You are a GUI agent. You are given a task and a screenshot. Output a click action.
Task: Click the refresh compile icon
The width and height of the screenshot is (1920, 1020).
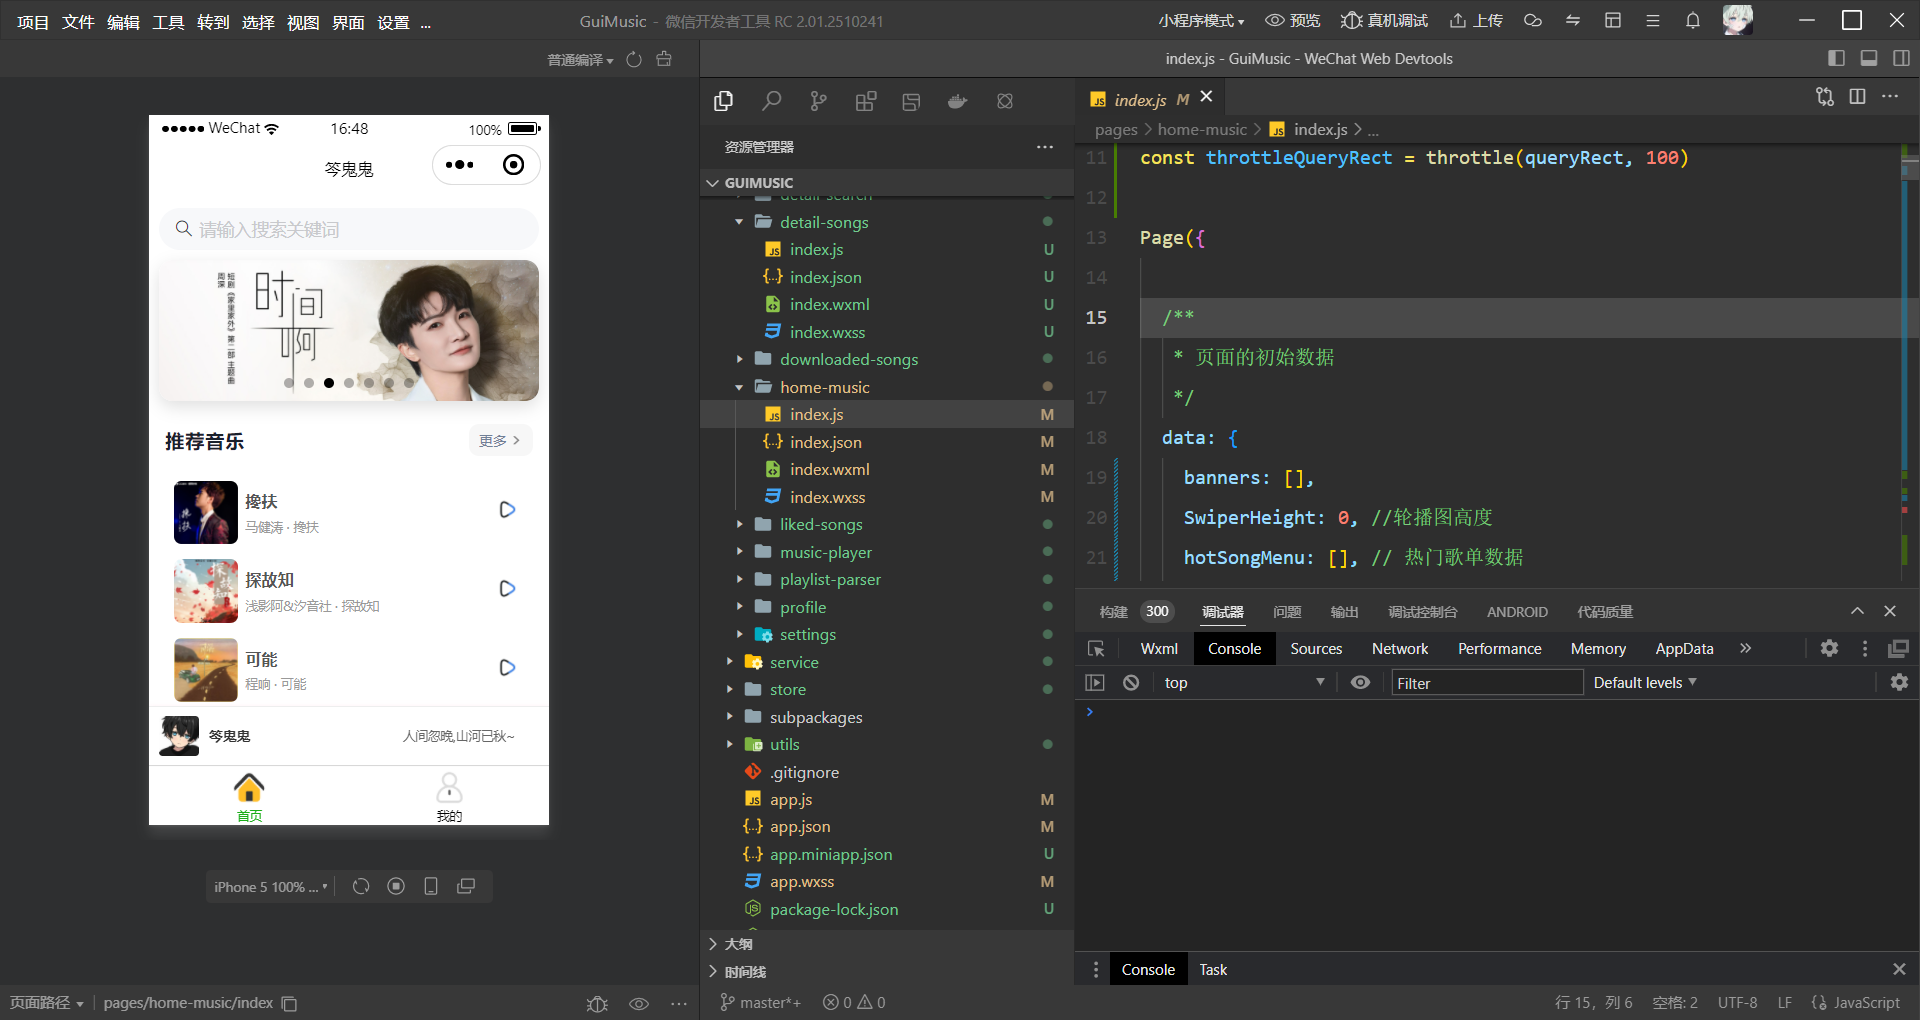pyautogui.click(x=634, y=60)
